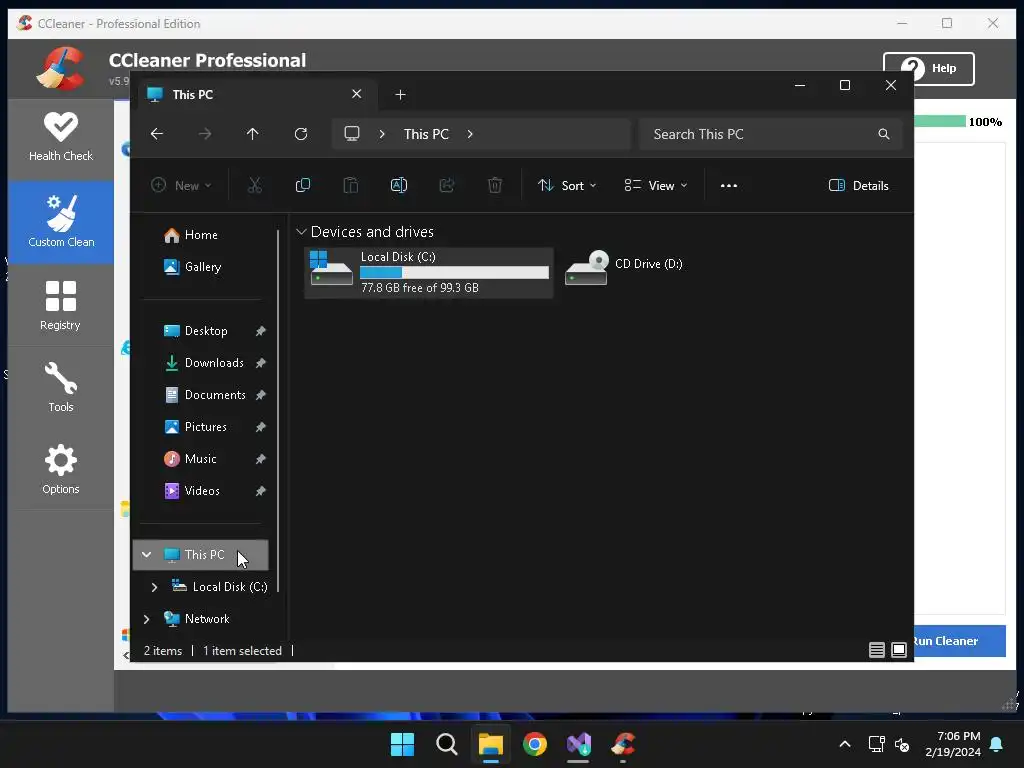Viewport: 1024px width, 768px height.
Task: Open taskbar Search
Action: [x=447, y=744]
